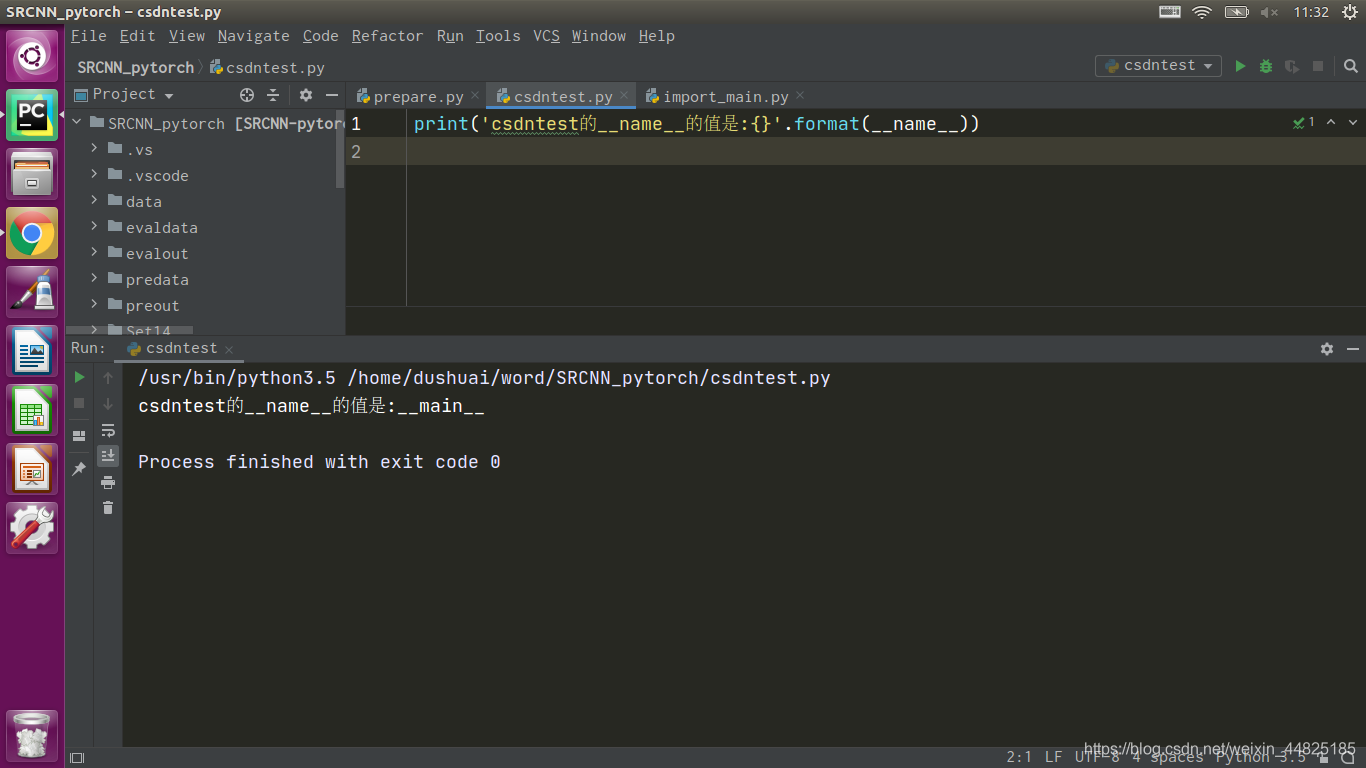Open the /home/dushuai/.../csdntest.py path in the console
The height and width of the screenshot is (768, 1366).
click(589, 378)
